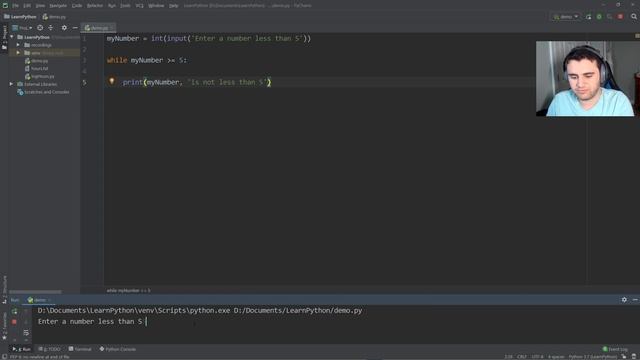Select the venv folder row
Screen dimensions: 640x360
[44, 53]
